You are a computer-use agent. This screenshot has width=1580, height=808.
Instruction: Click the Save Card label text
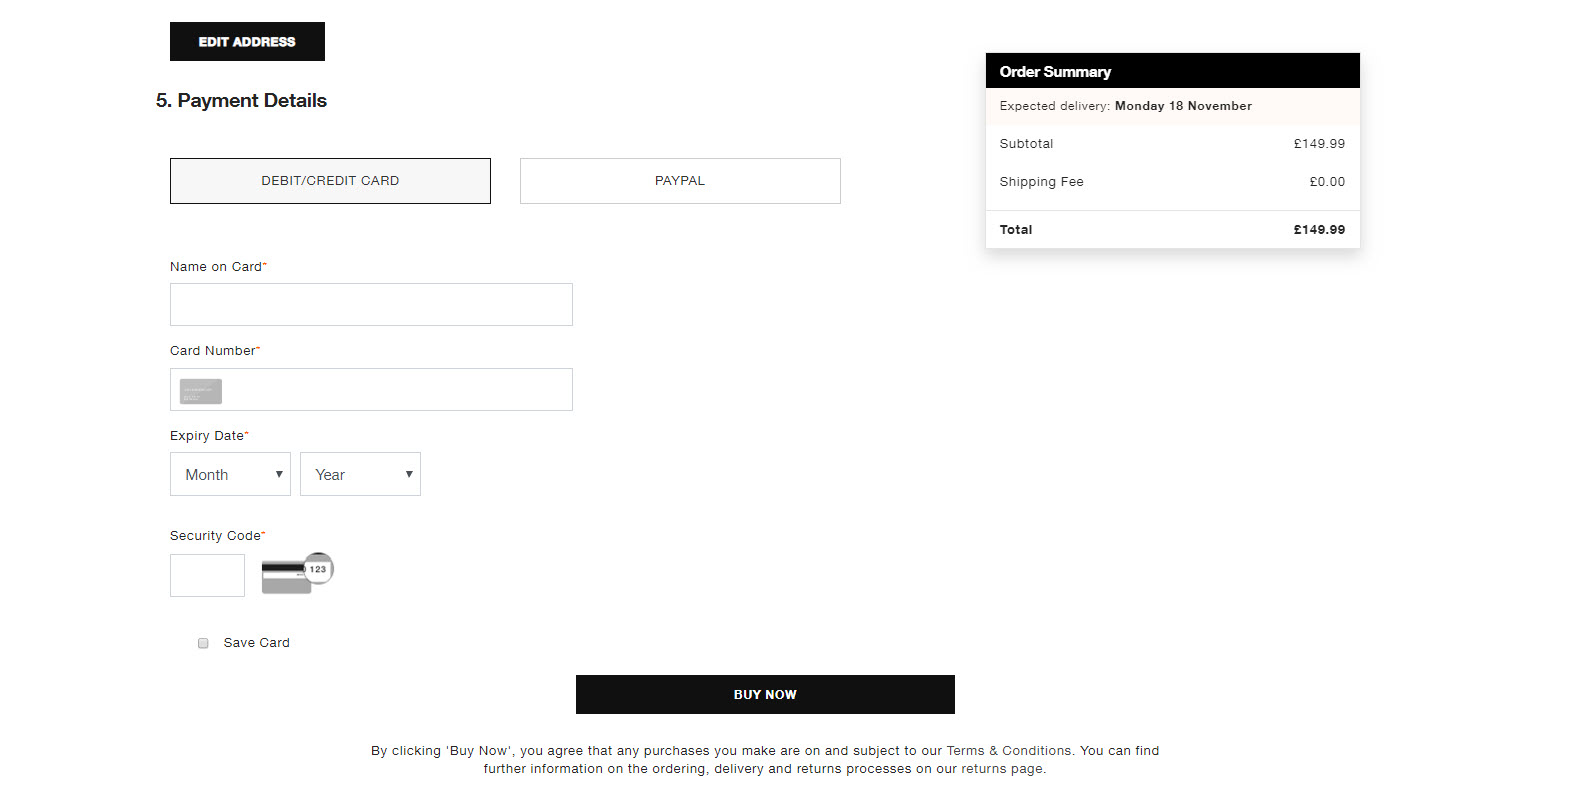pos(257,643)
